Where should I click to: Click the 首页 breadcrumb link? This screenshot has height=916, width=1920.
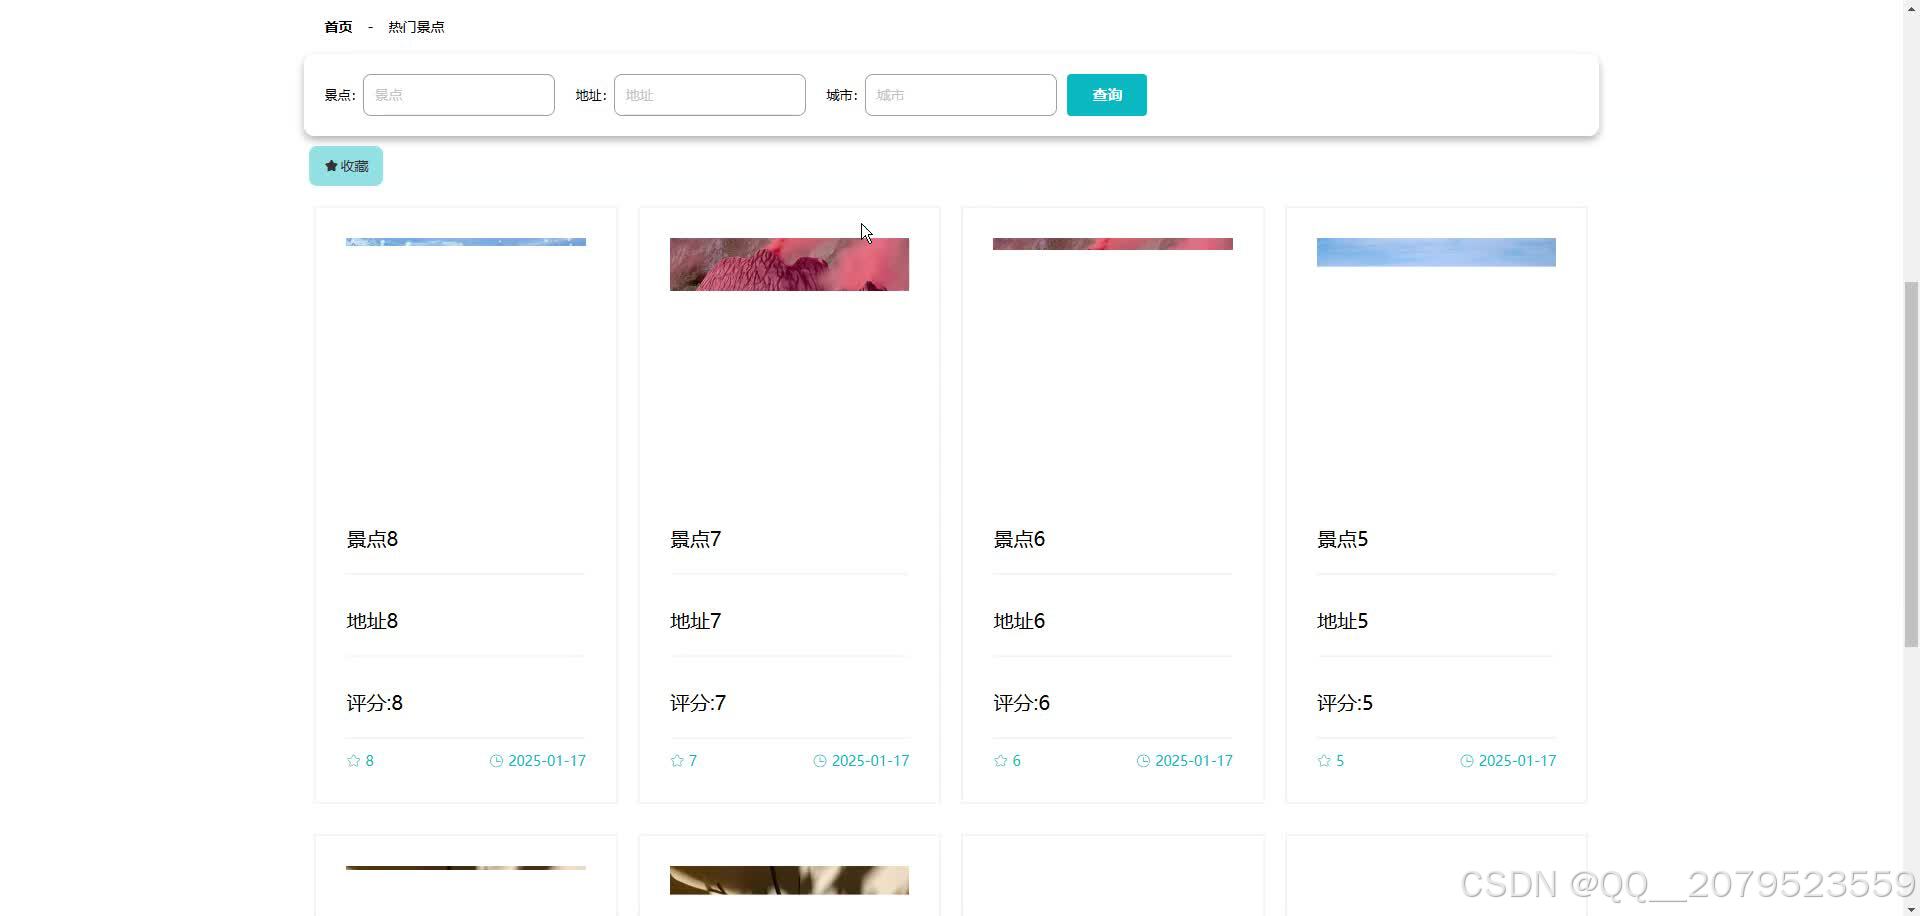tap(338, 27)
